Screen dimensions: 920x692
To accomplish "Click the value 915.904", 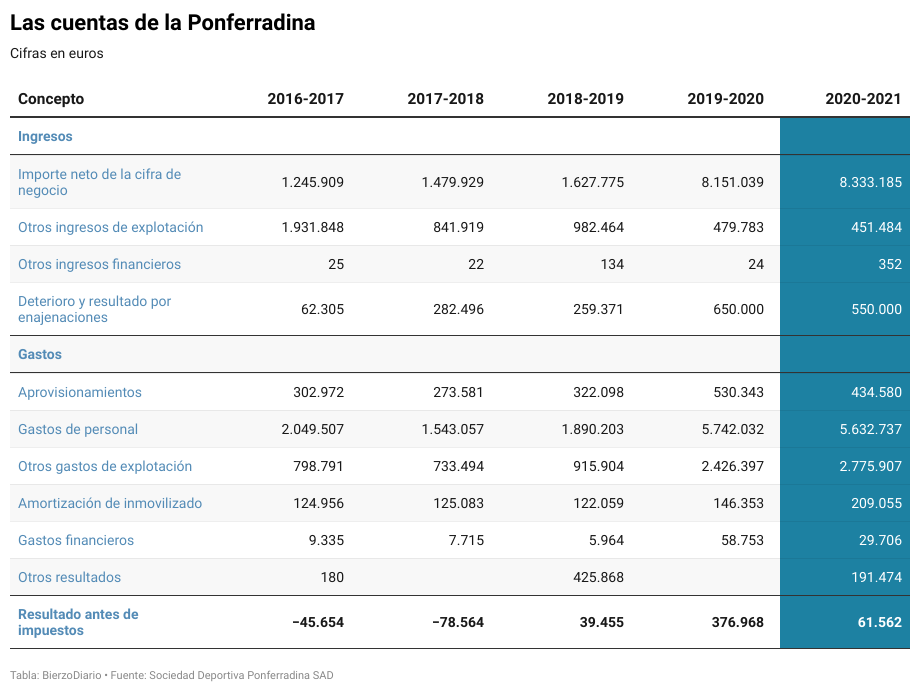I will (x=598, y=466).
